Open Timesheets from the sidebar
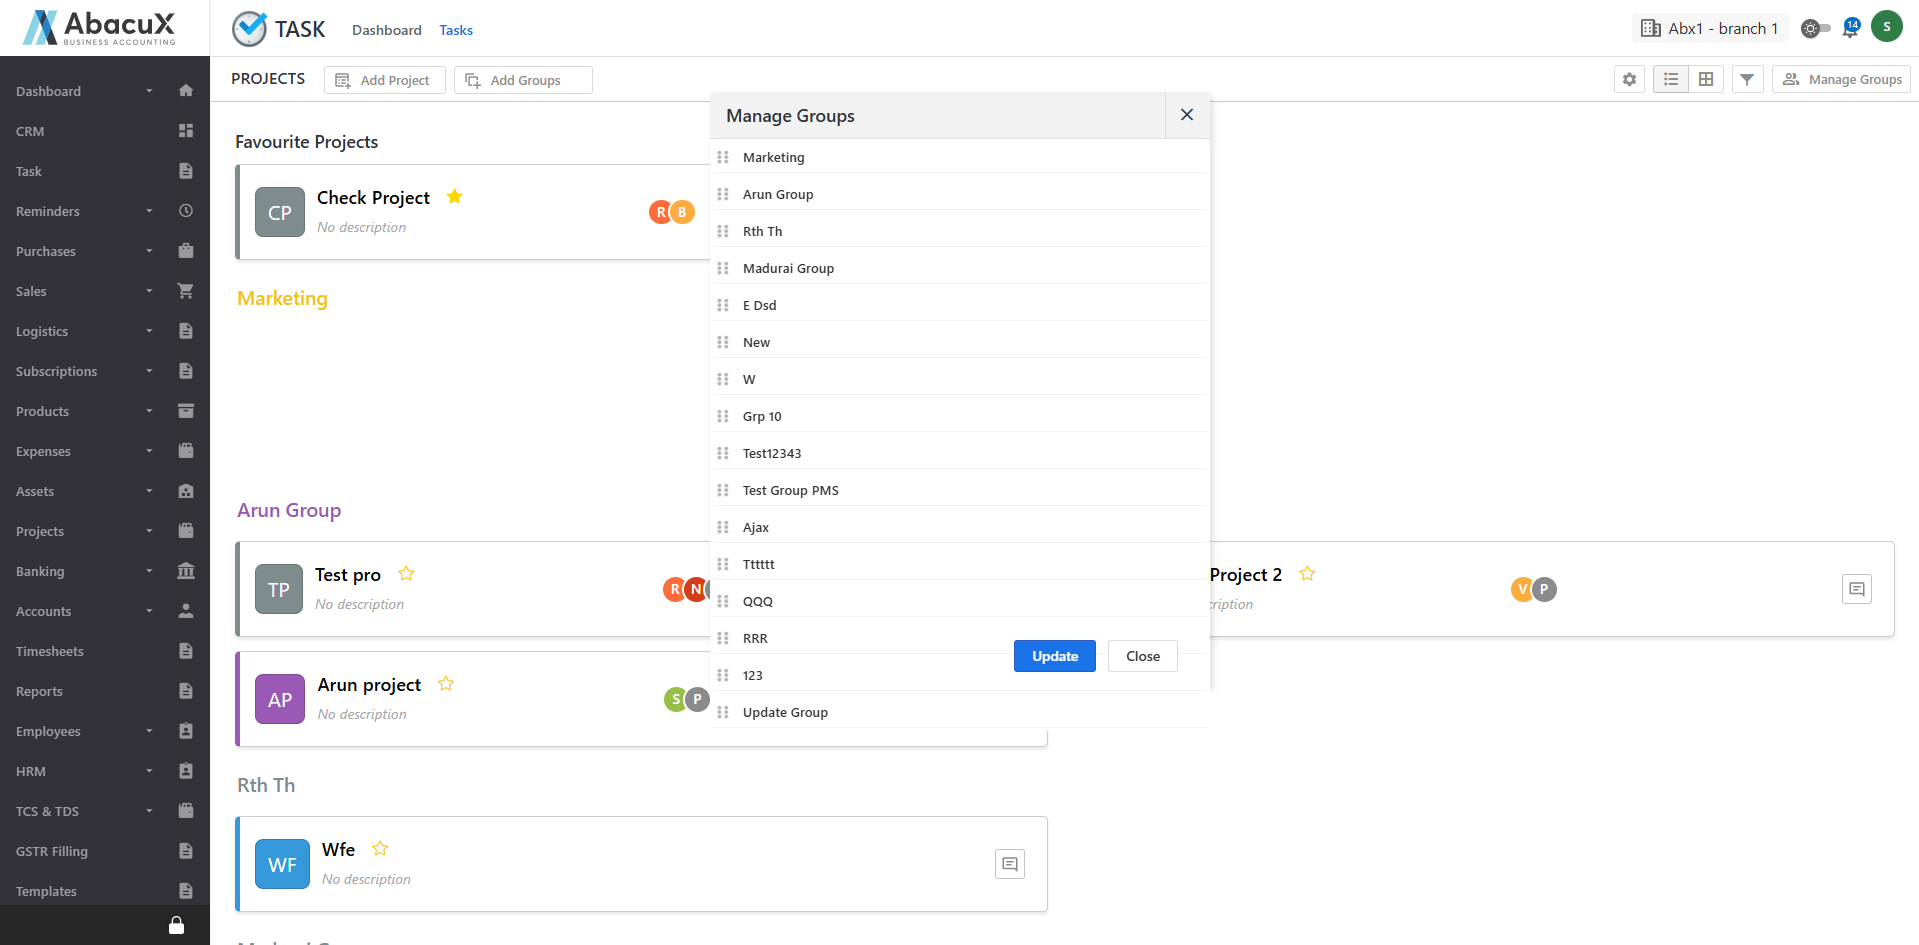The image size is (1919, 945). (50, 651)
